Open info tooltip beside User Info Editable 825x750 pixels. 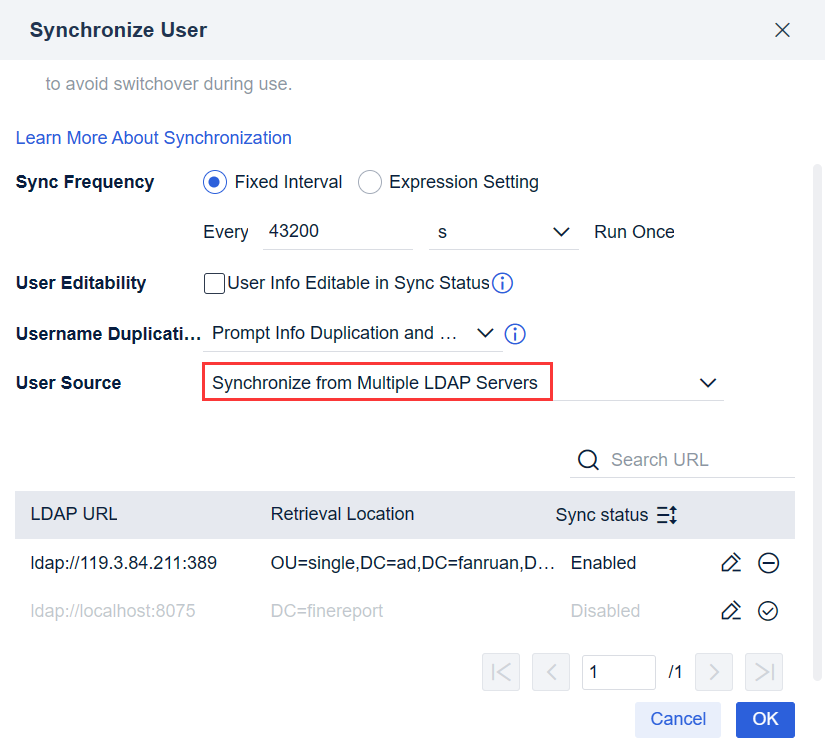coord(502,283)
